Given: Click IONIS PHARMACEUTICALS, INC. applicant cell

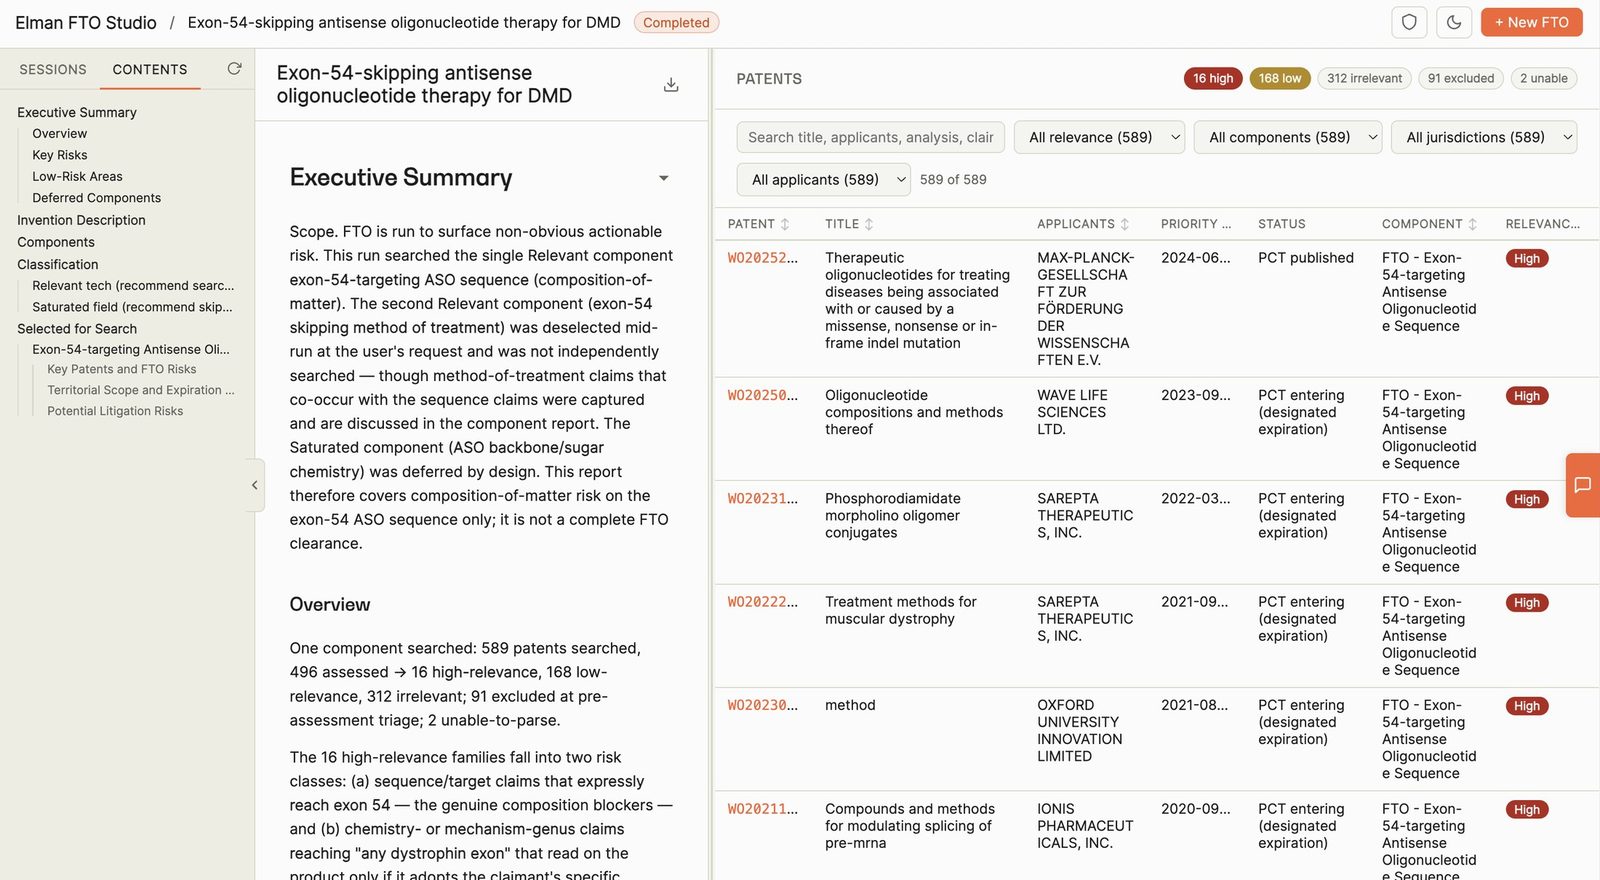Looking at the screenshot, I should (x=1085, y=826).
